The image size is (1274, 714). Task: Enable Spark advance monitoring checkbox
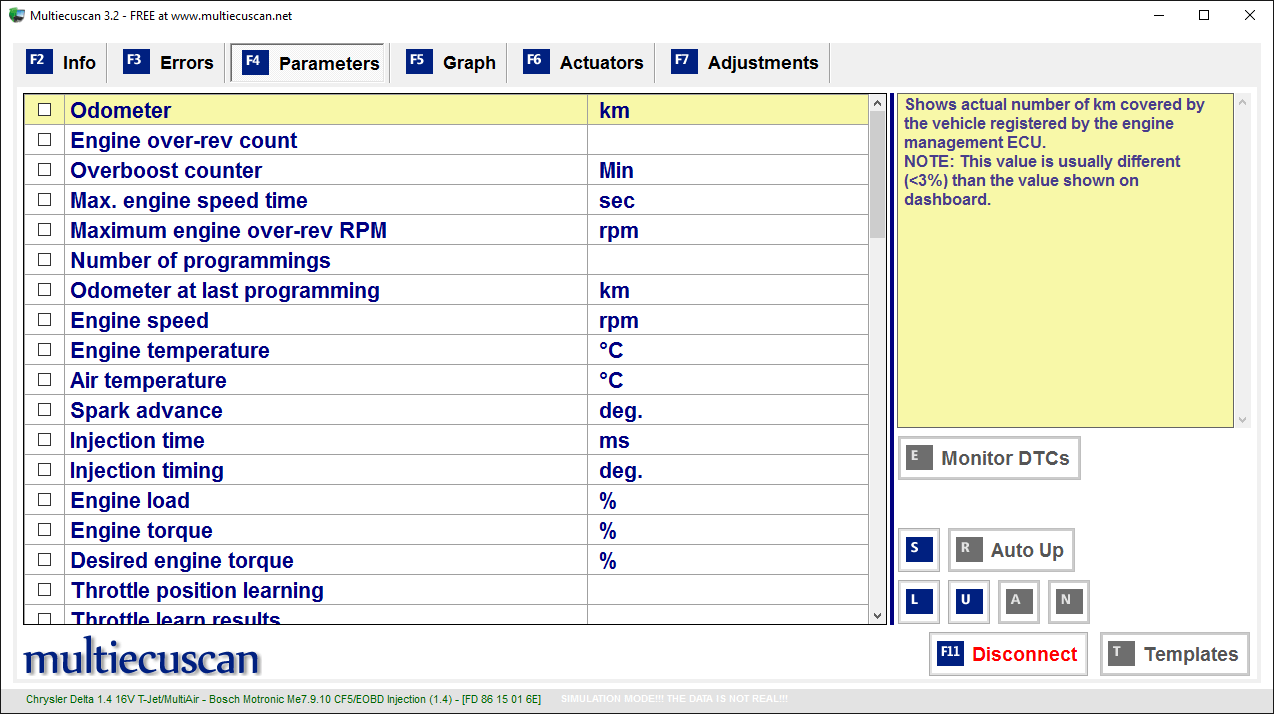coord(44,409)
